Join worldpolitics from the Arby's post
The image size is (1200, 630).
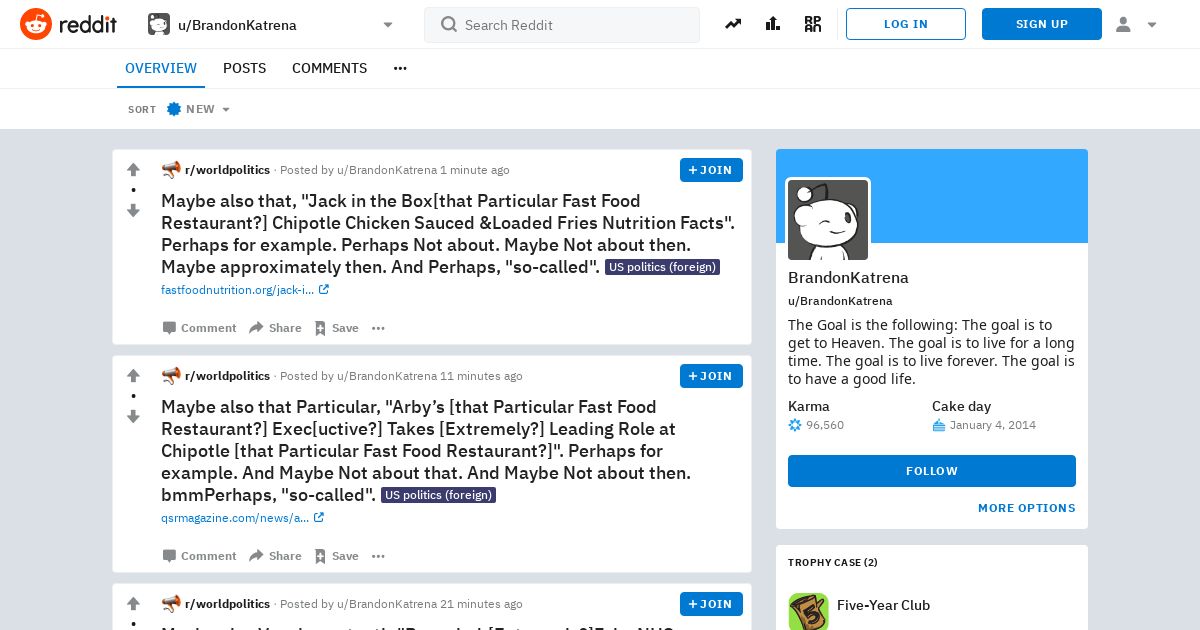coord(711,376)
